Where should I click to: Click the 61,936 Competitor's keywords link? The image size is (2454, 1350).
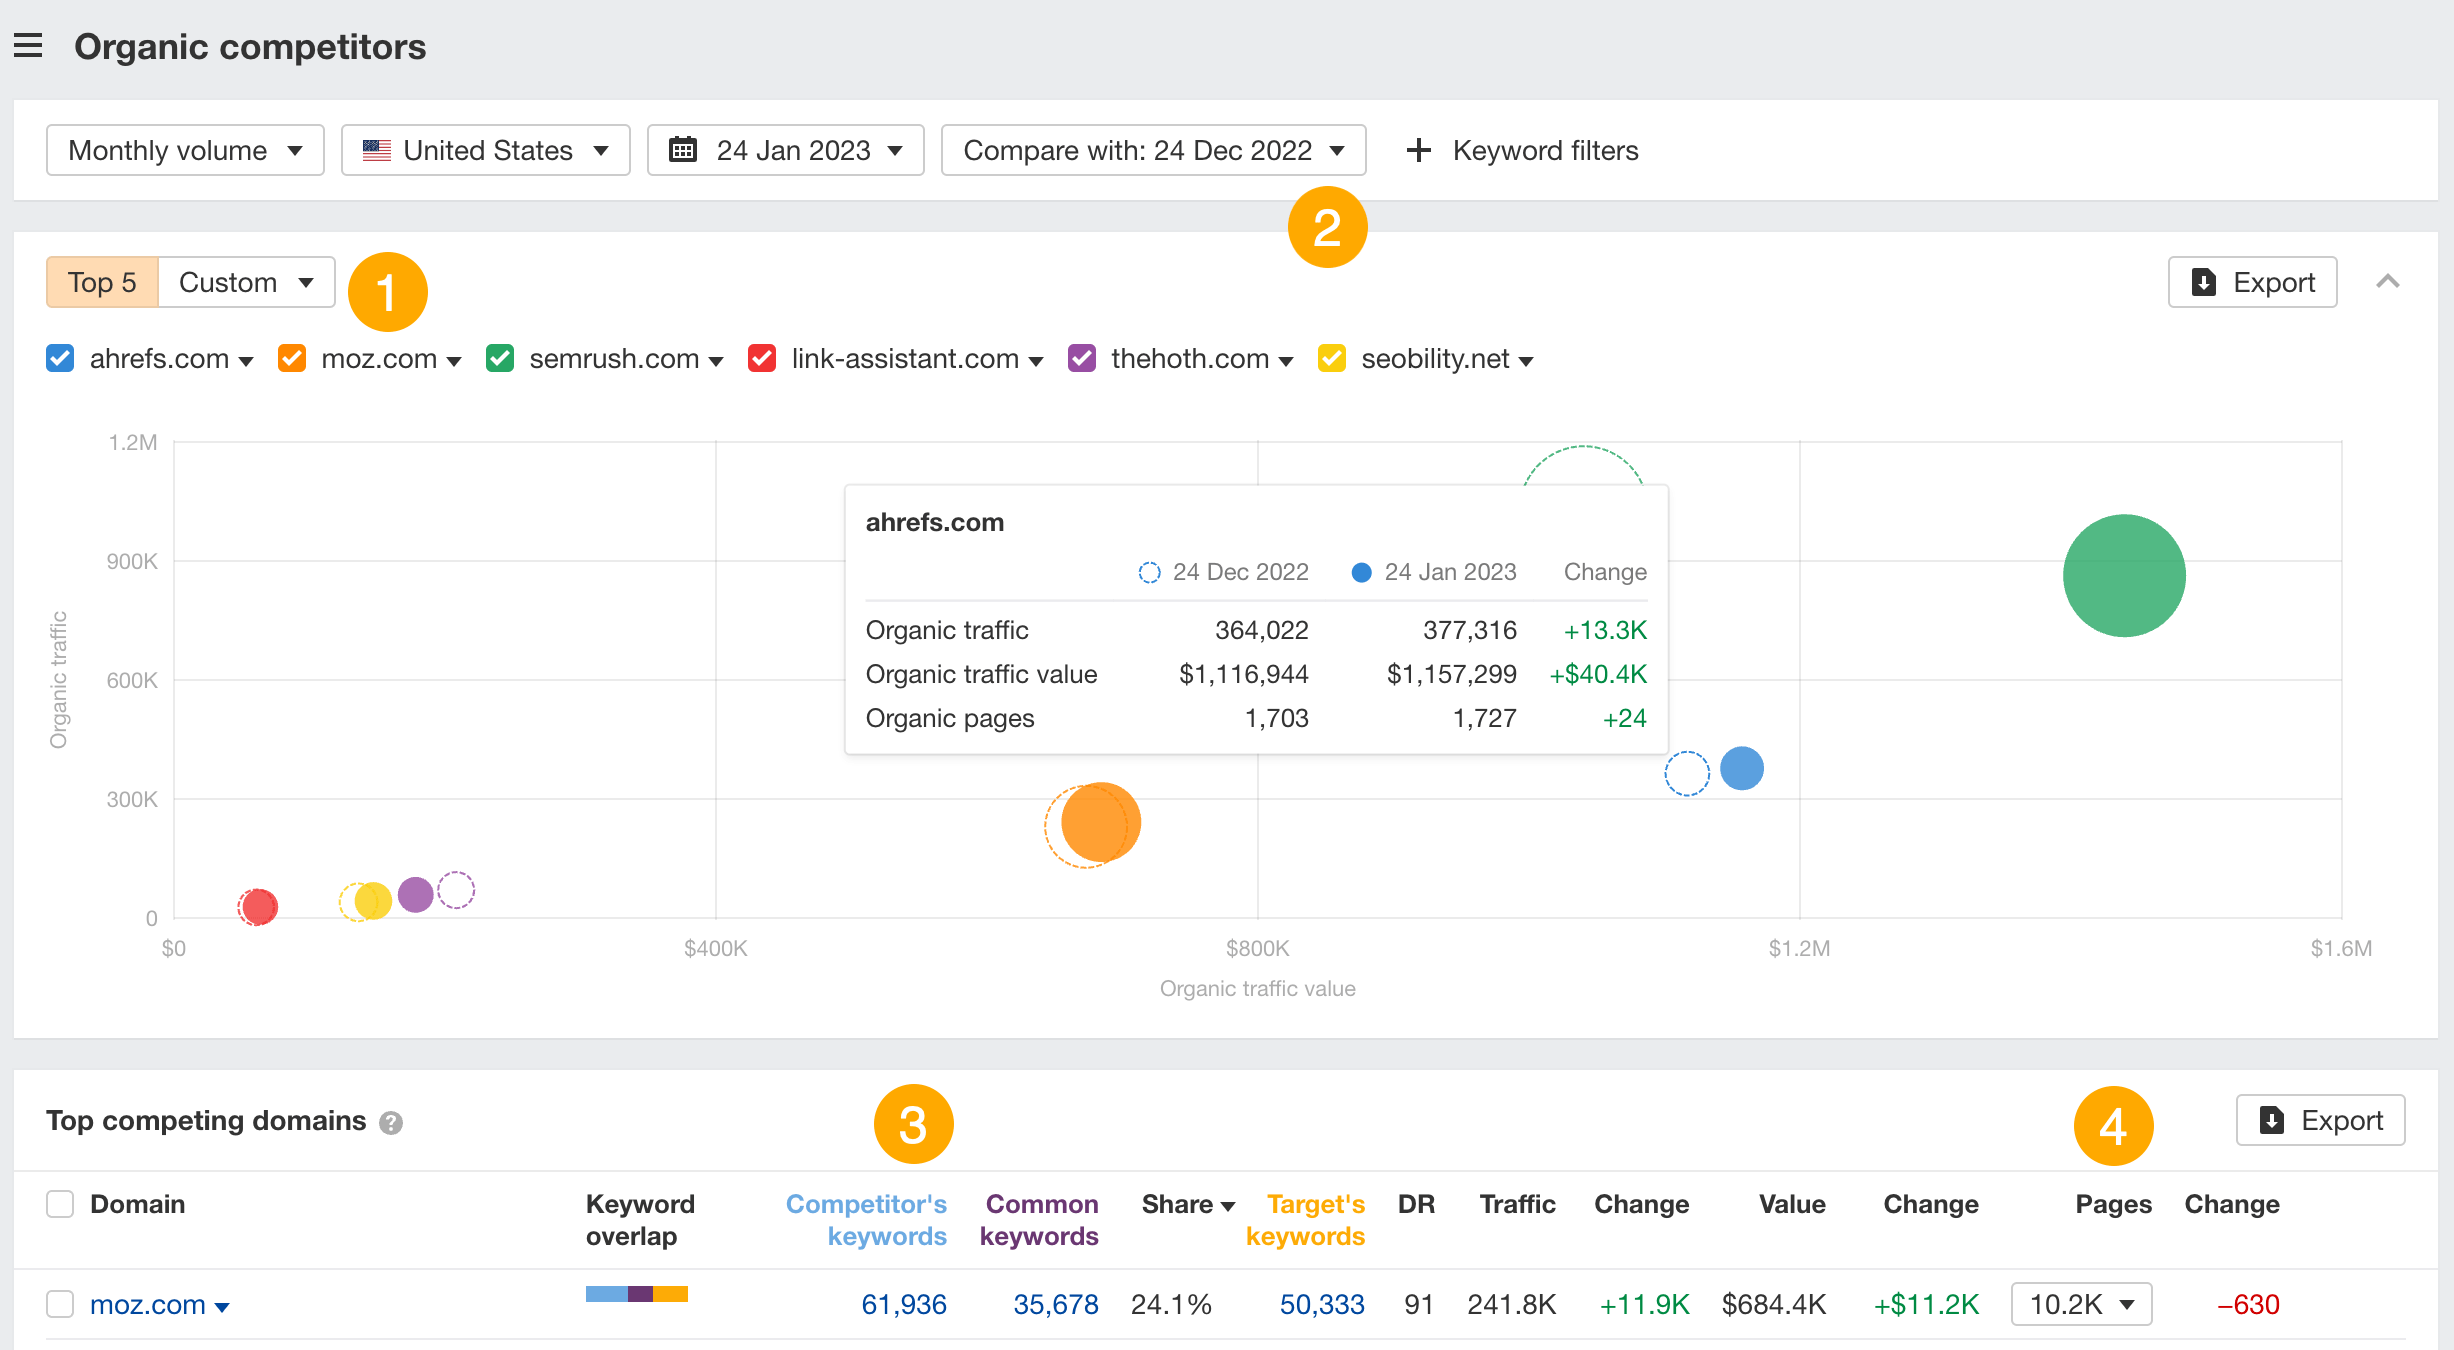[x=904, y=1304]
